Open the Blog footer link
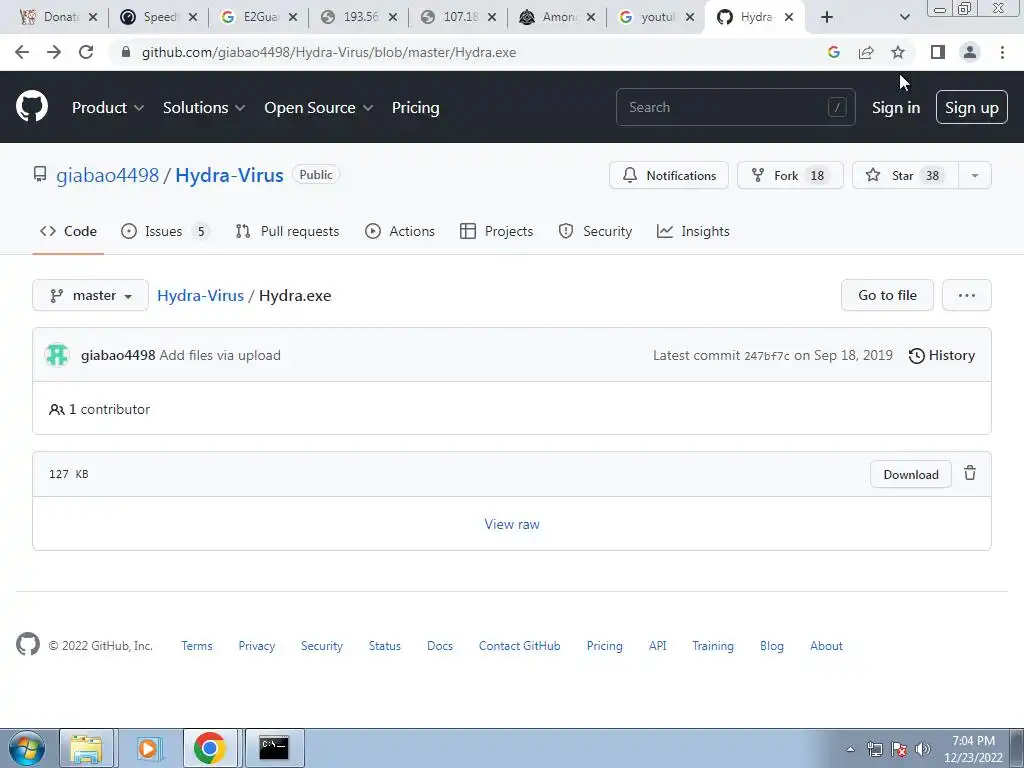Screen dimensions: 1024x768 (771, 646)
